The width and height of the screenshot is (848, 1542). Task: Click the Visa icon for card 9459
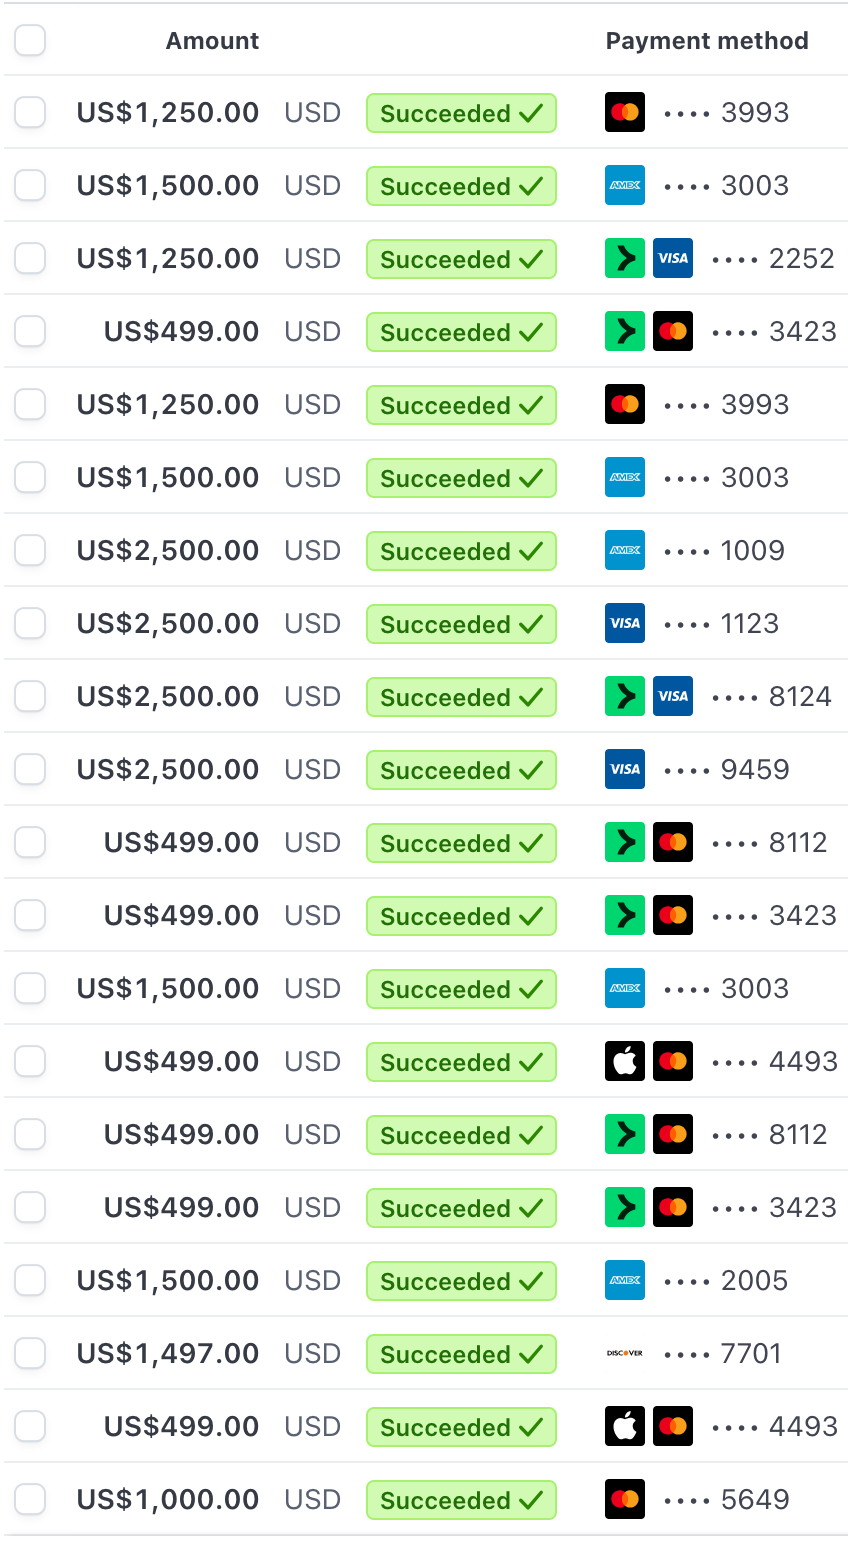(625, 769)
